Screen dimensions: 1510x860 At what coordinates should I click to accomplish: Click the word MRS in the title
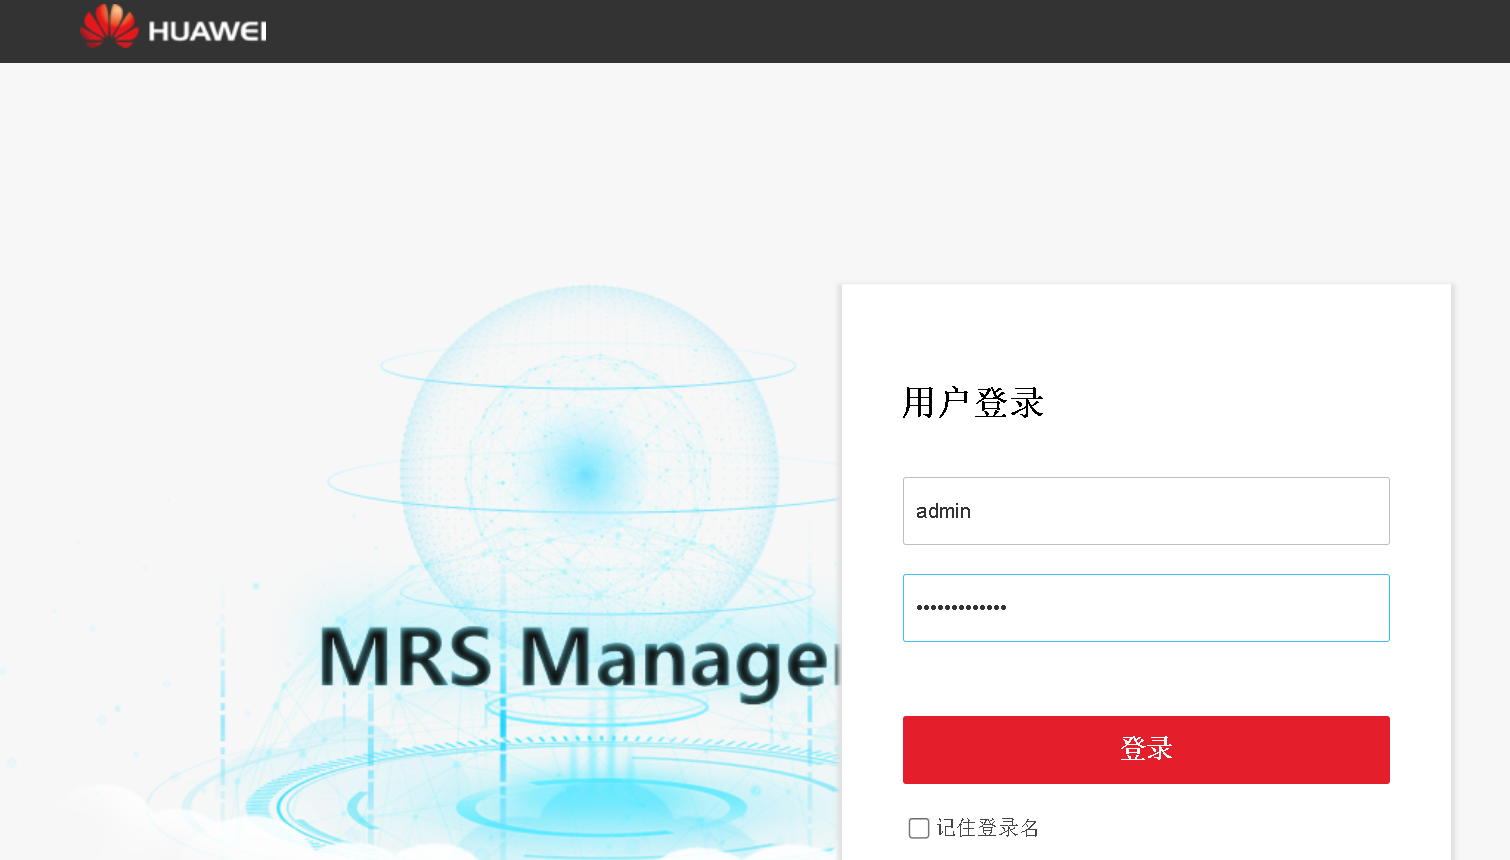405,658
